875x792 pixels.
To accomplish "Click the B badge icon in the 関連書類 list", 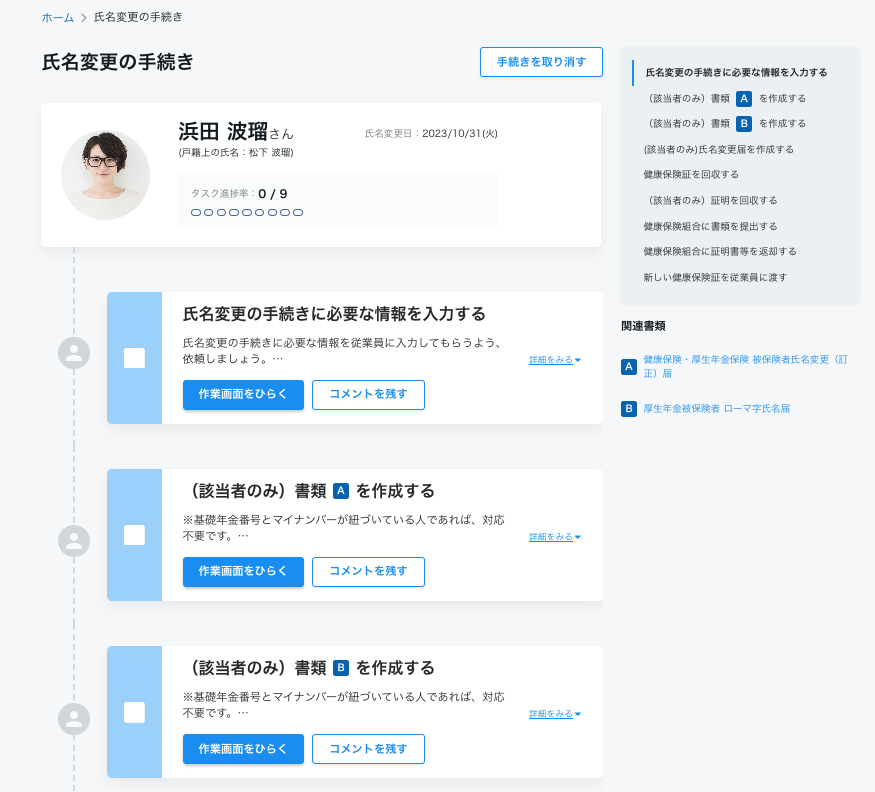I will click(x=629, y=409).
